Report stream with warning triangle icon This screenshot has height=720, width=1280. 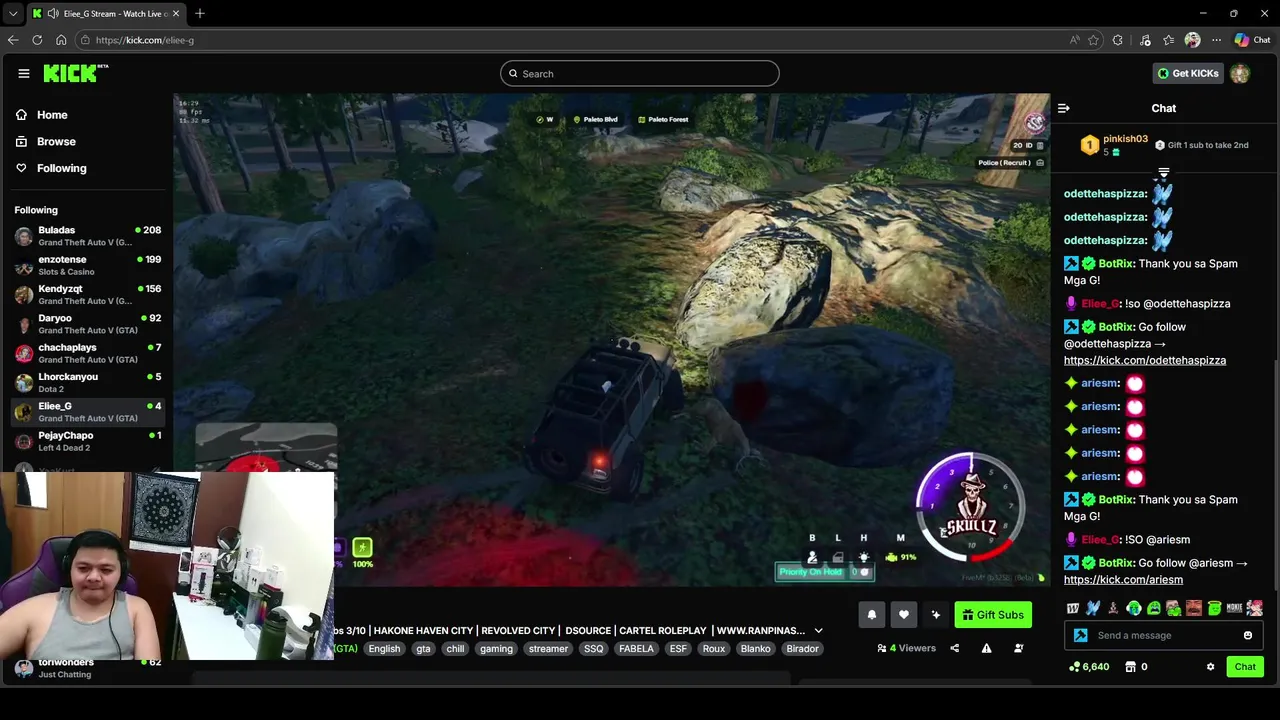[x=986, y=648]
